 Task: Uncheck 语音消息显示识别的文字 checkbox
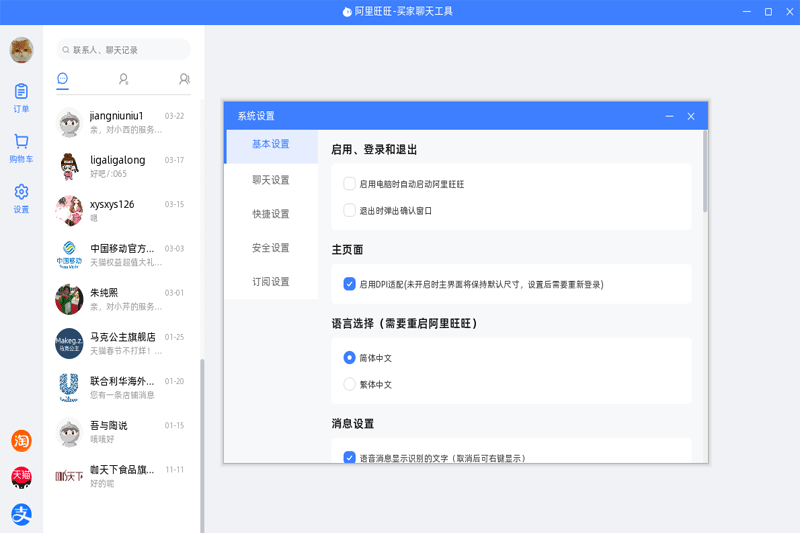(349, 457)
